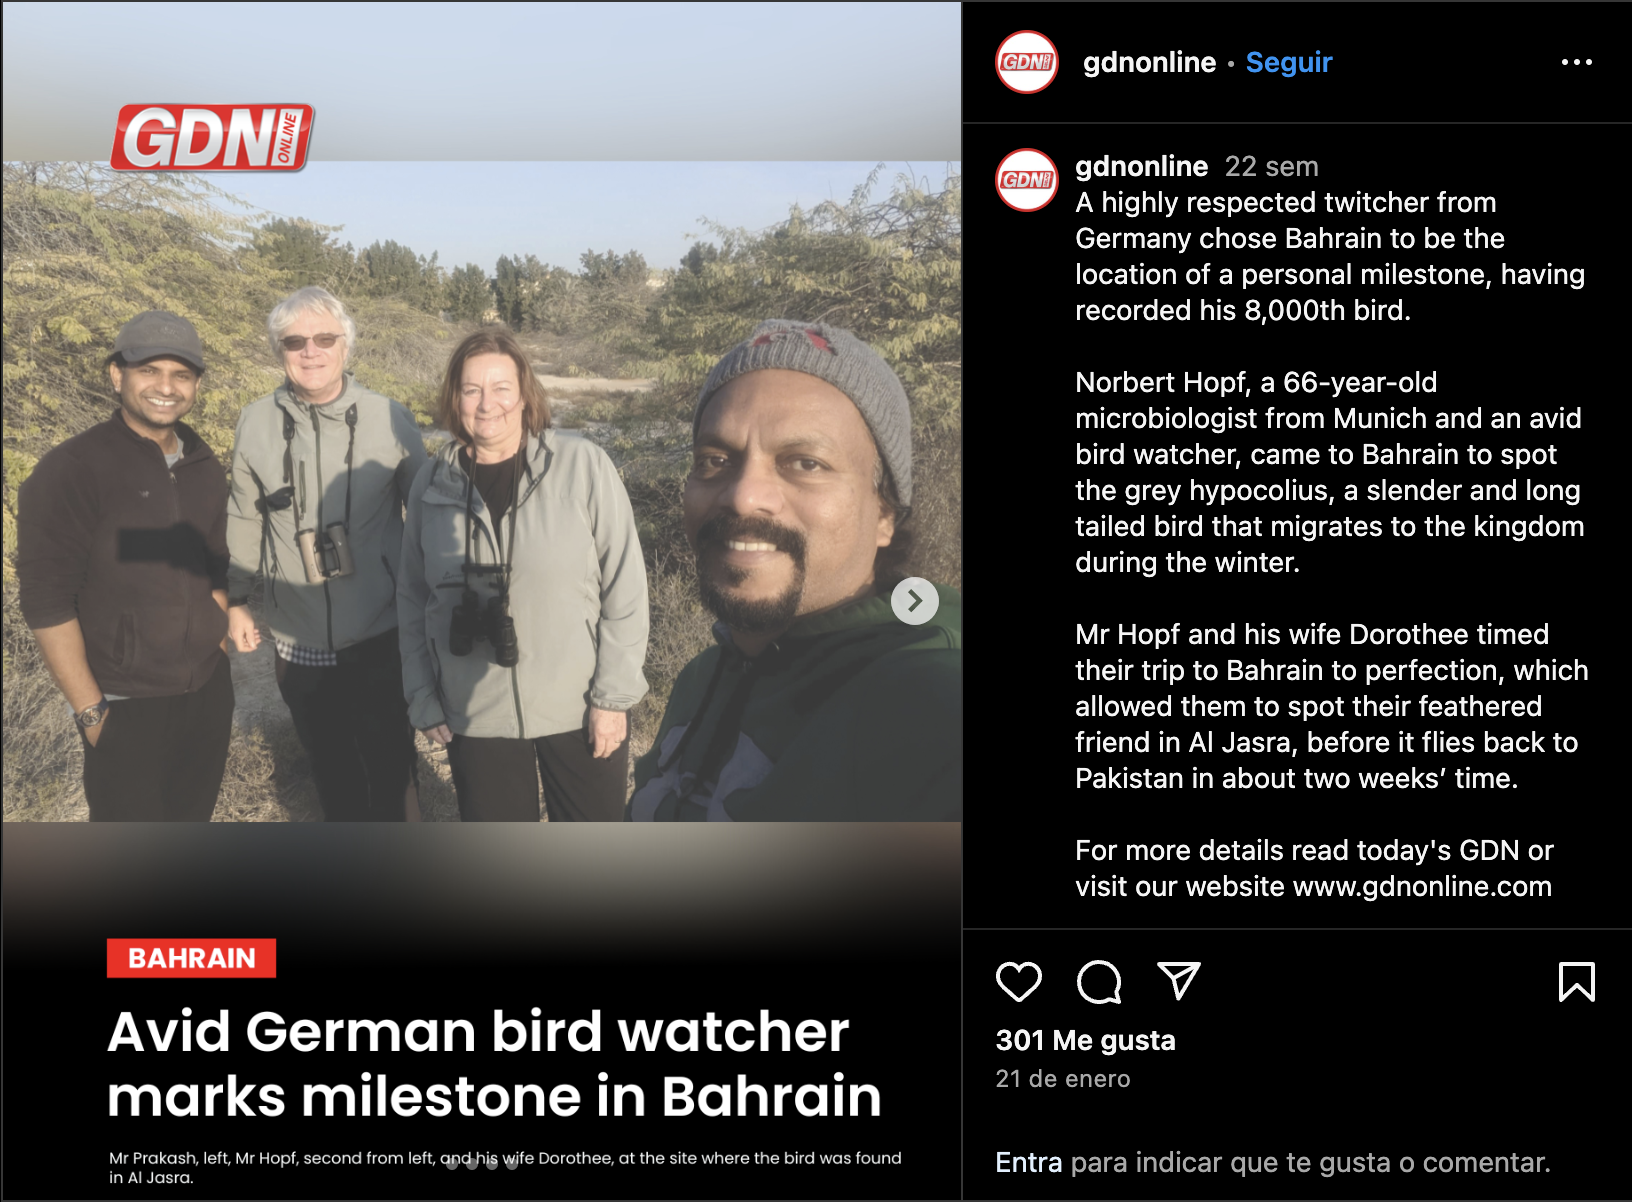Open gdnonline avatar beside the caption
This screenshot has width=1632, height=1202.
click(1027, 180)
